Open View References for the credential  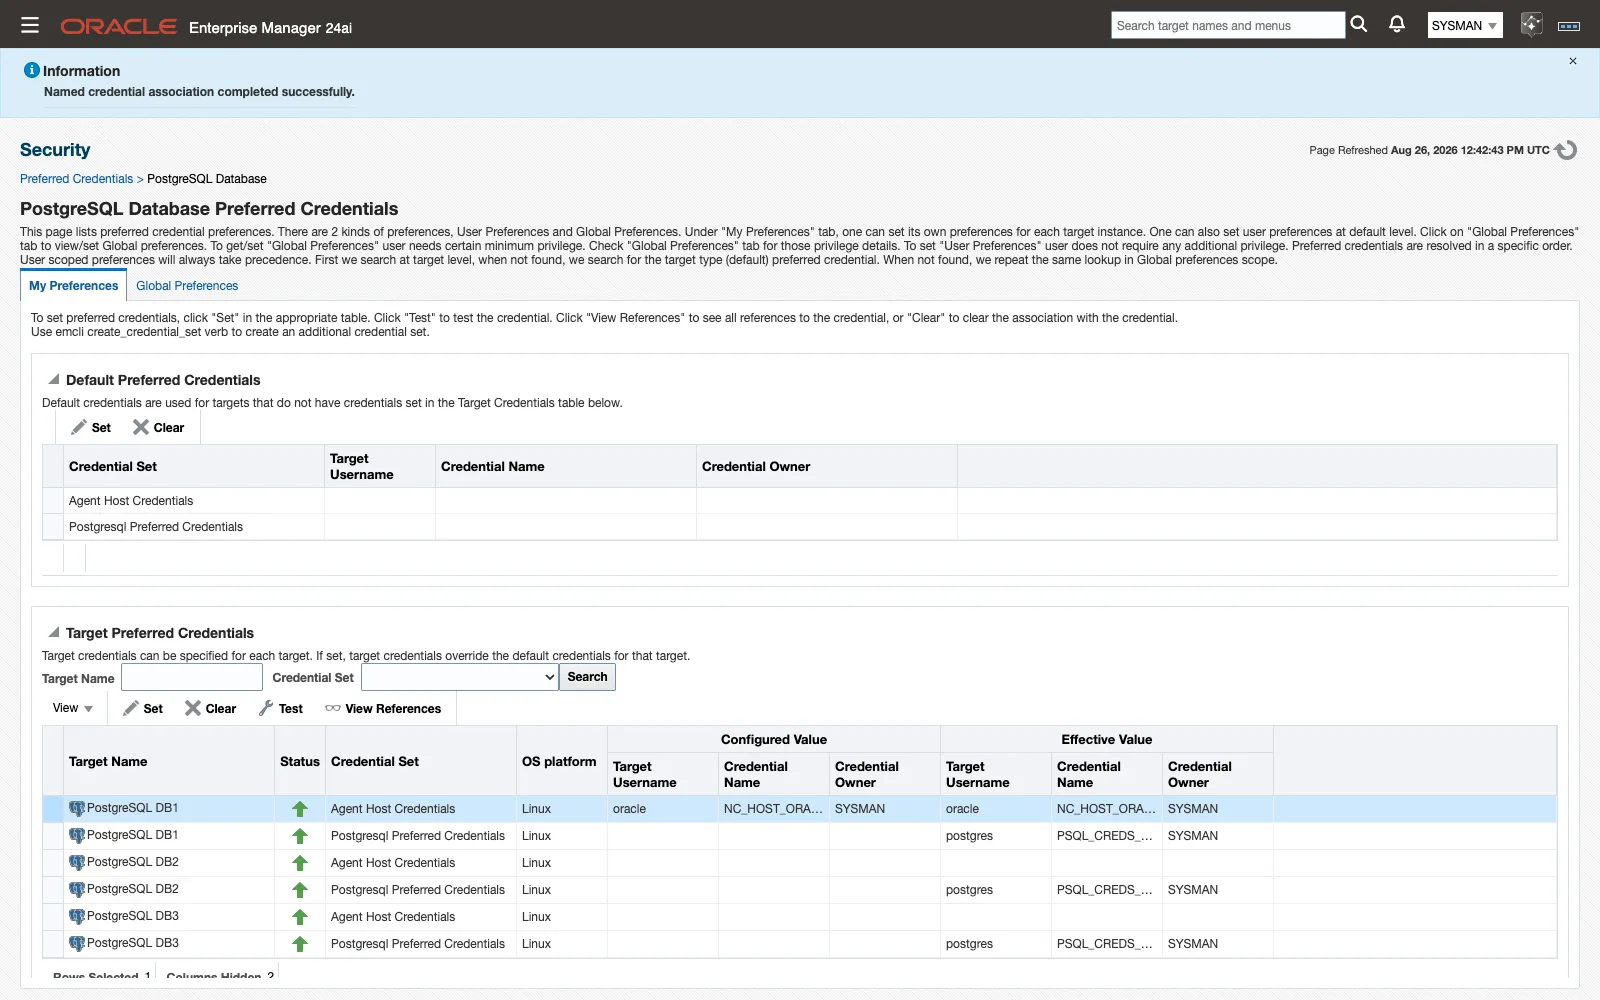click(383, 709)
